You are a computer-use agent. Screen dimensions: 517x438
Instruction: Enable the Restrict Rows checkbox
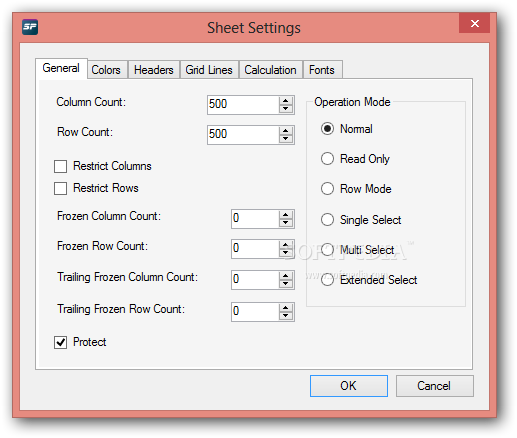point(60,188)
